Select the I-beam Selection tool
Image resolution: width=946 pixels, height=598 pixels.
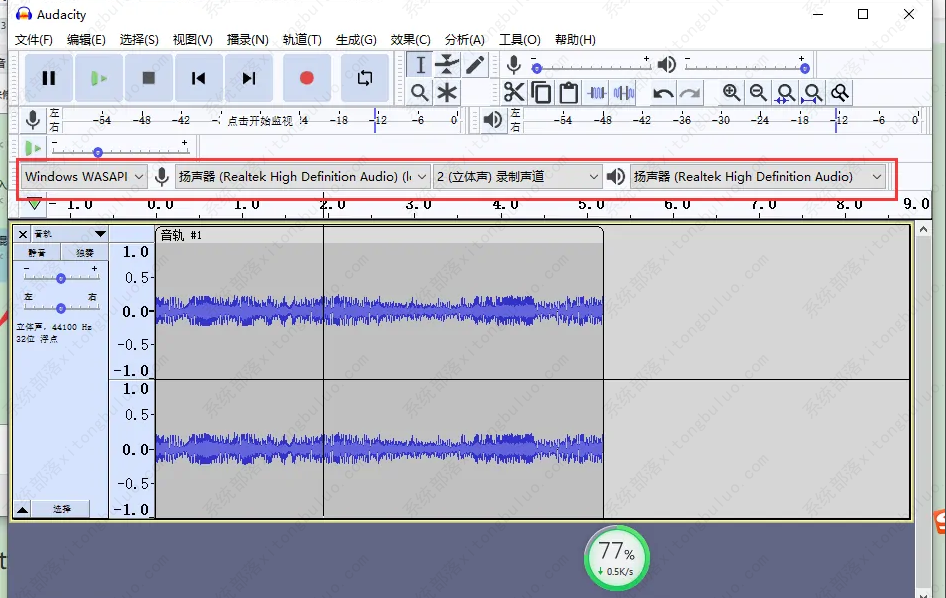420,65
